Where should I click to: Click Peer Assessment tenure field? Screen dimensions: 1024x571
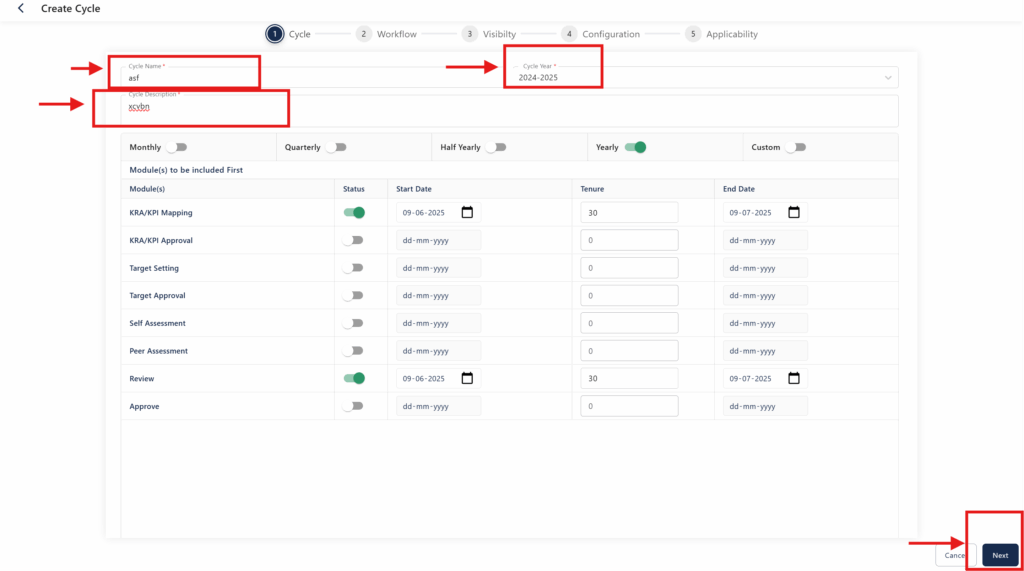click(629, 351)
